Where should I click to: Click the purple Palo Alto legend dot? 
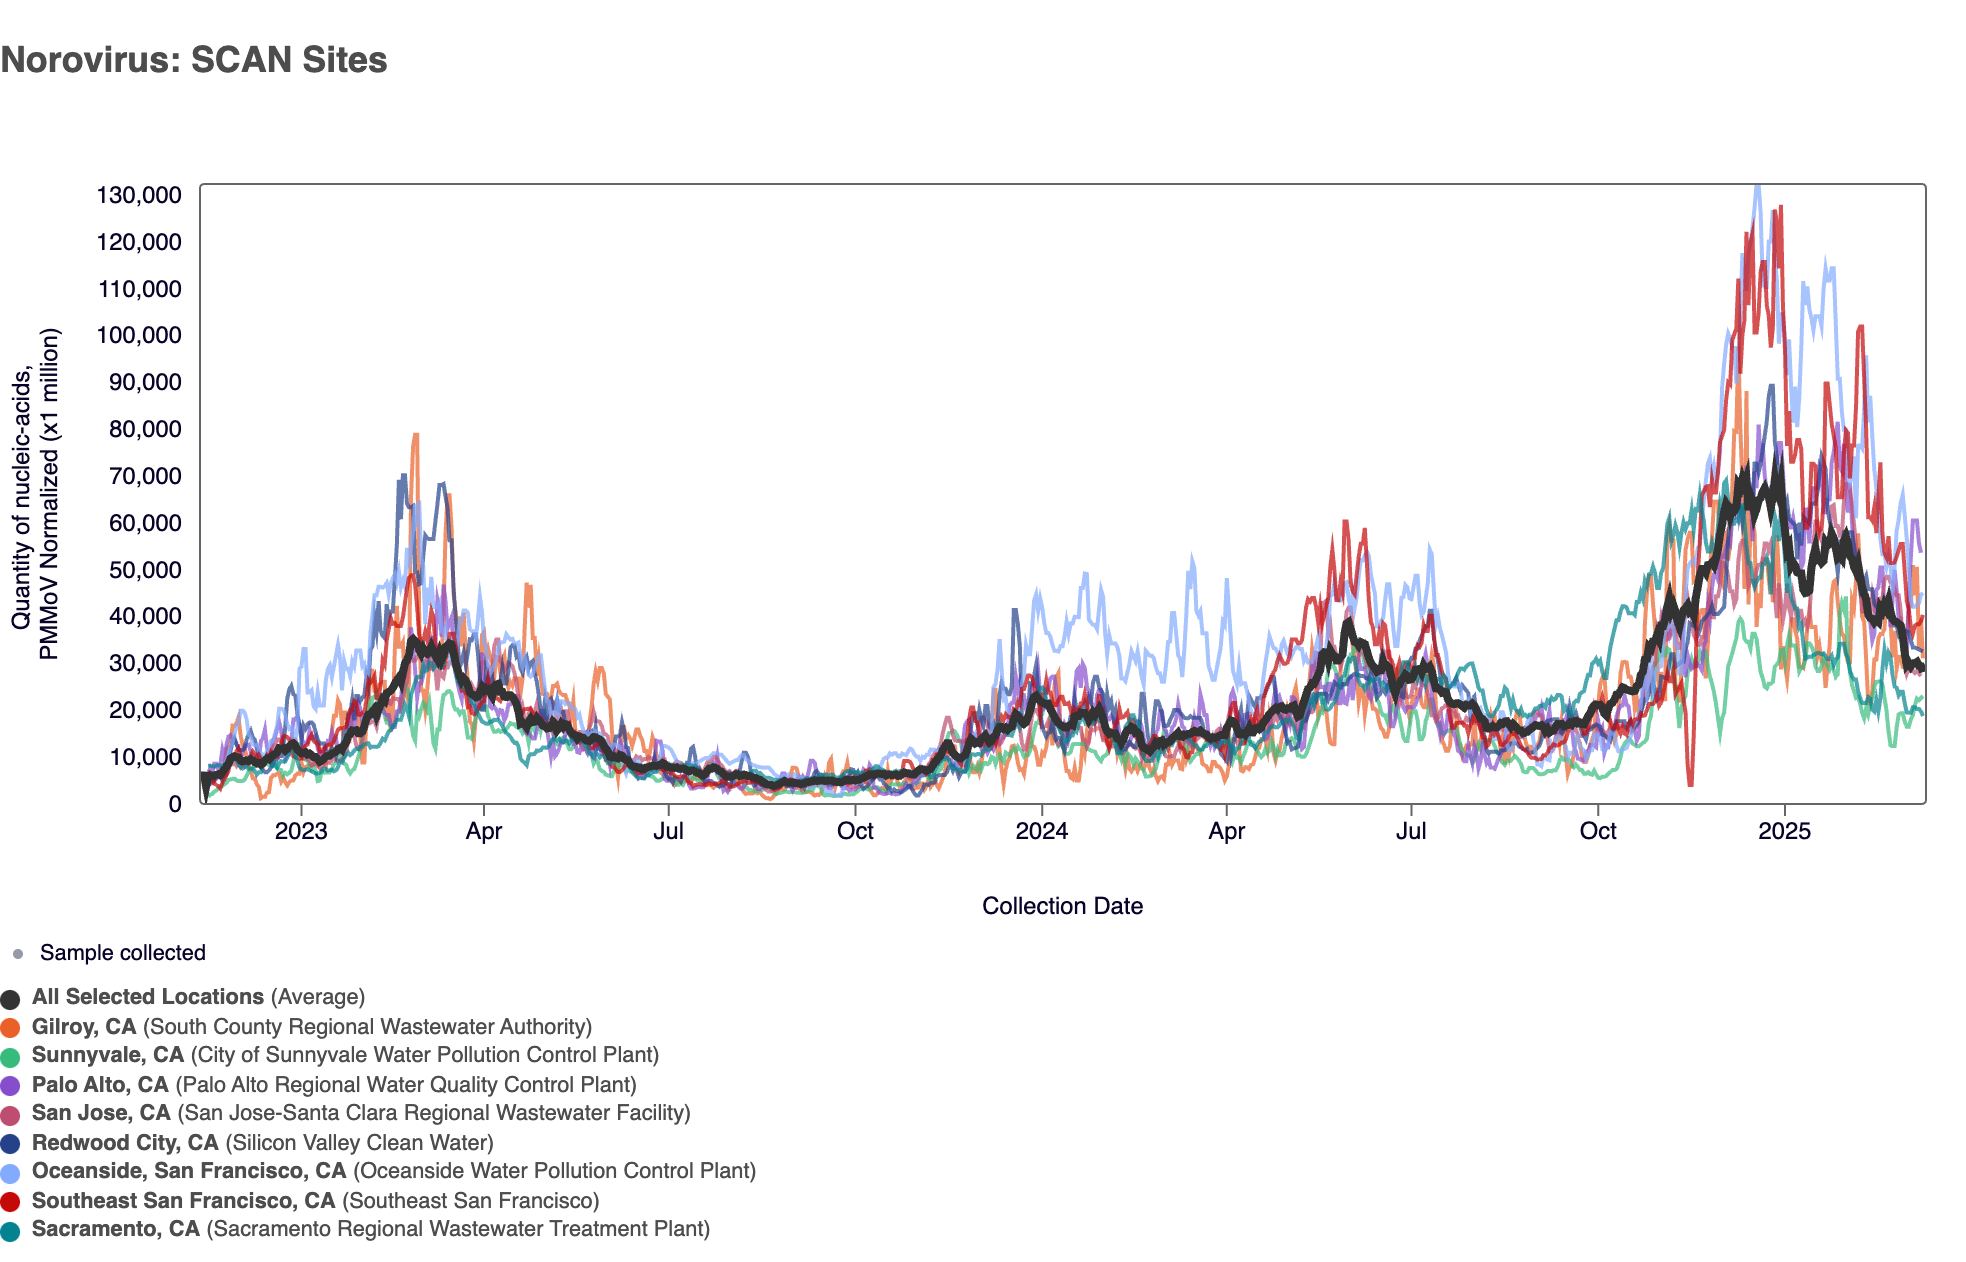click(10, 1086)
